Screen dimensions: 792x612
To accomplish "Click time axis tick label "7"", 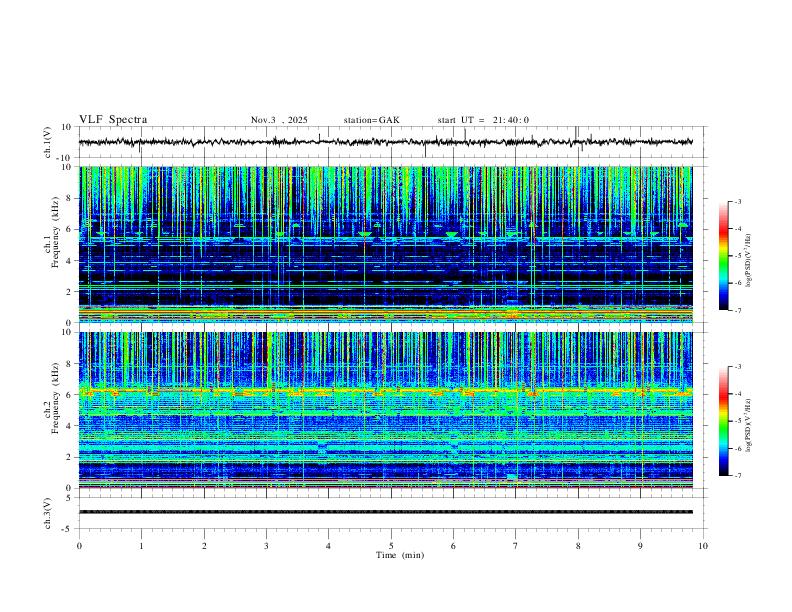I will [x=516, y=546].
